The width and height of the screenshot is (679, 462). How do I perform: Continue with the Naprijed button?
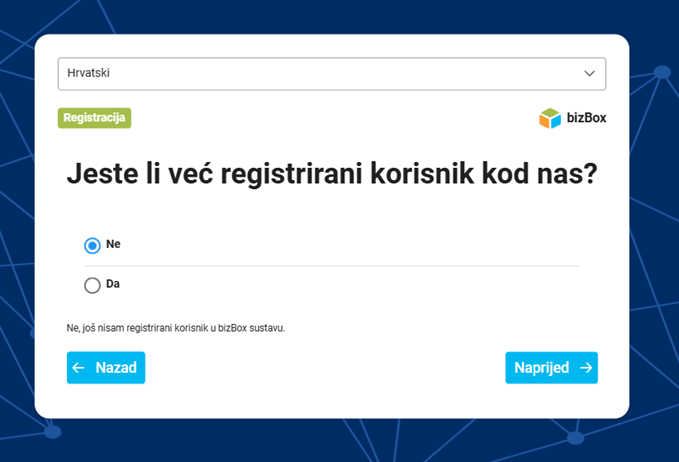[x=551, y=368]
